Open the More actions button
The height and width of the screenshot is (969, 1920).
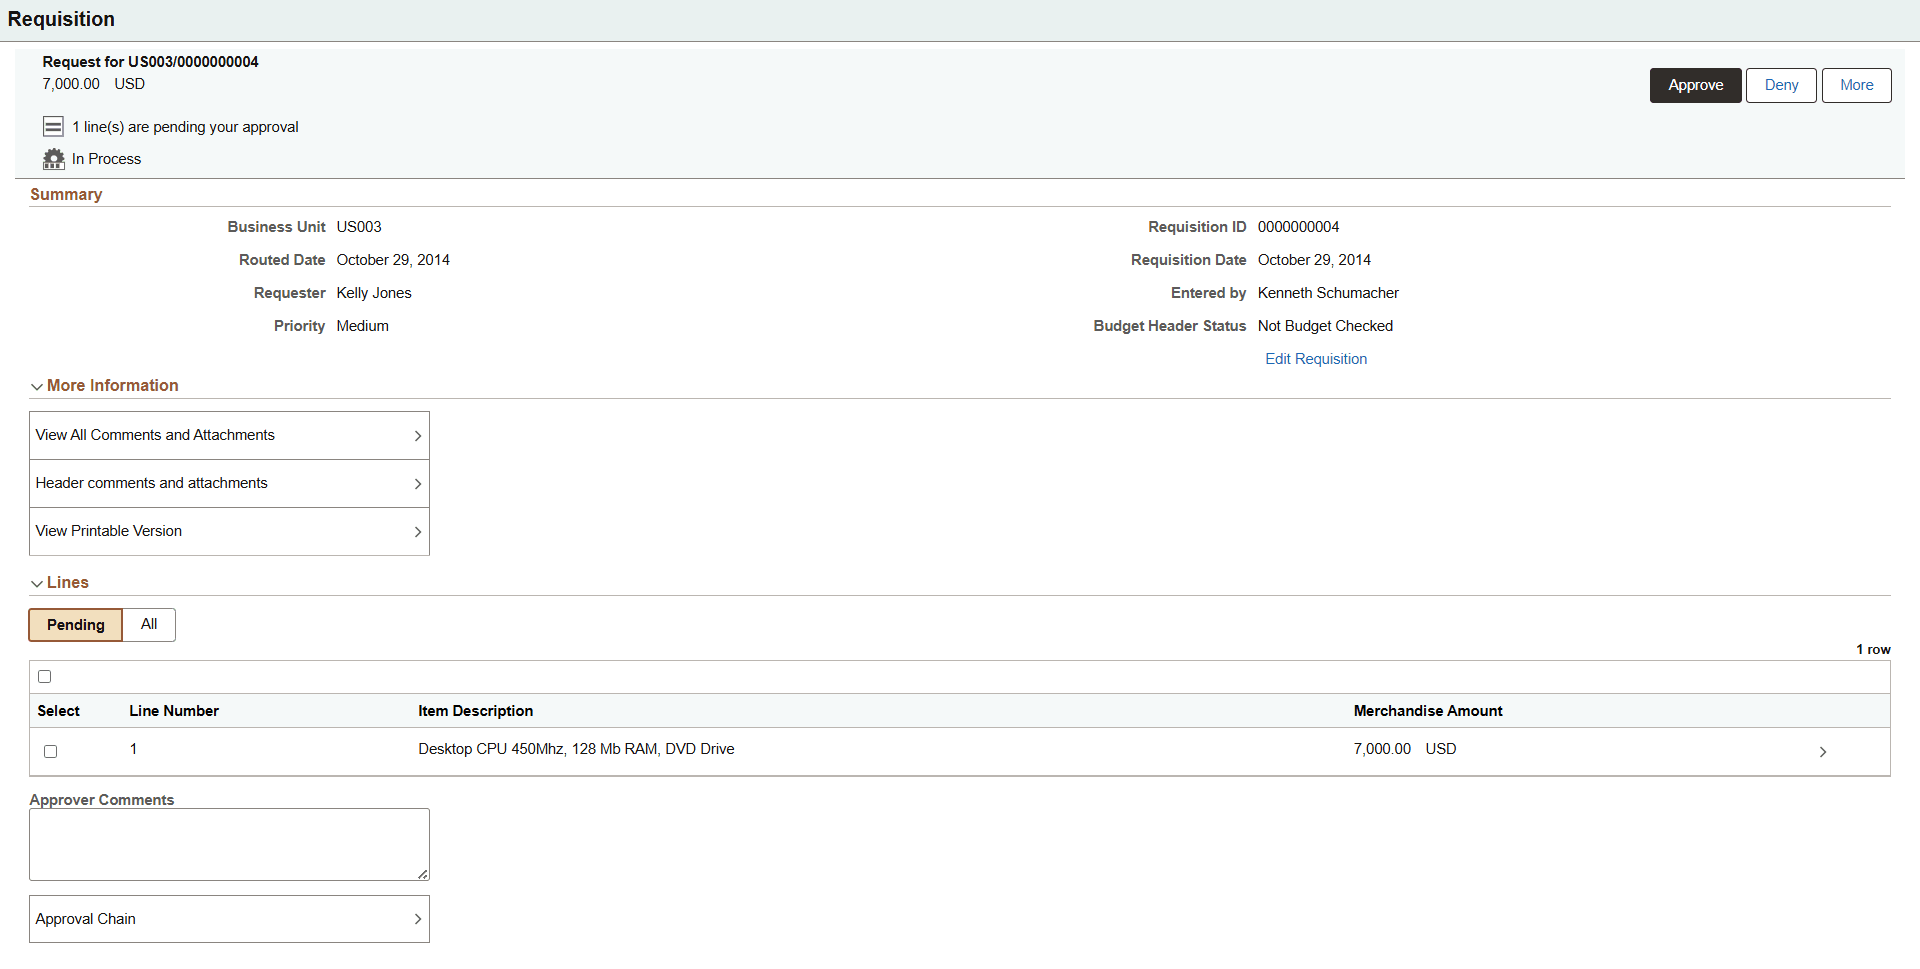(x=1856, y=85)
